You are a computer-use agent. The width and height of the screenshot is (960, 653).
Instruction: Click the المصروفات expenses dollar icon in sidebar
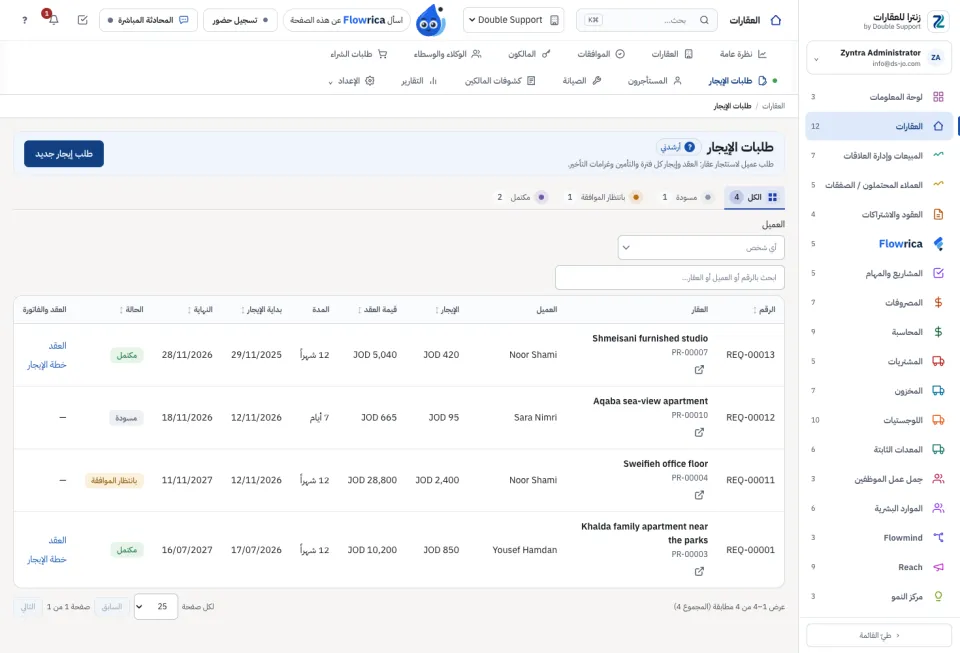[x=938, y=302]
